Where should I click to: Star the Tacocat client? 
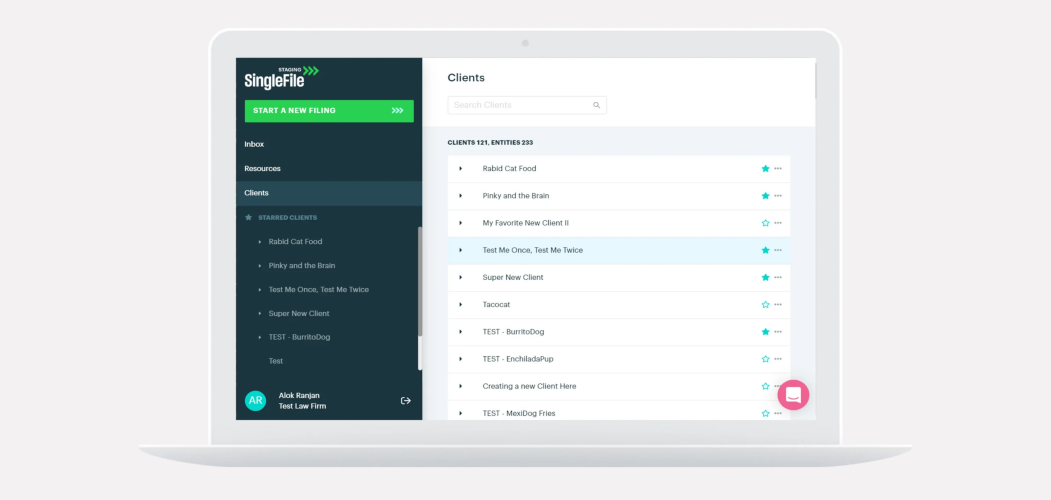pos(765,304)
